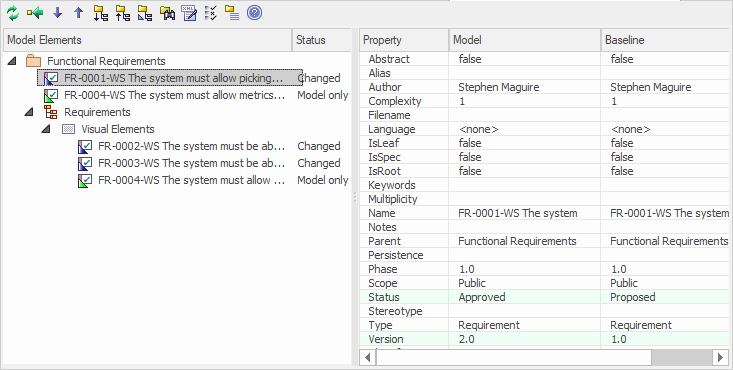This screenshot has width=733, height=370.
Task: Collapse the Functional Requirements folder node
Action: 13,61
